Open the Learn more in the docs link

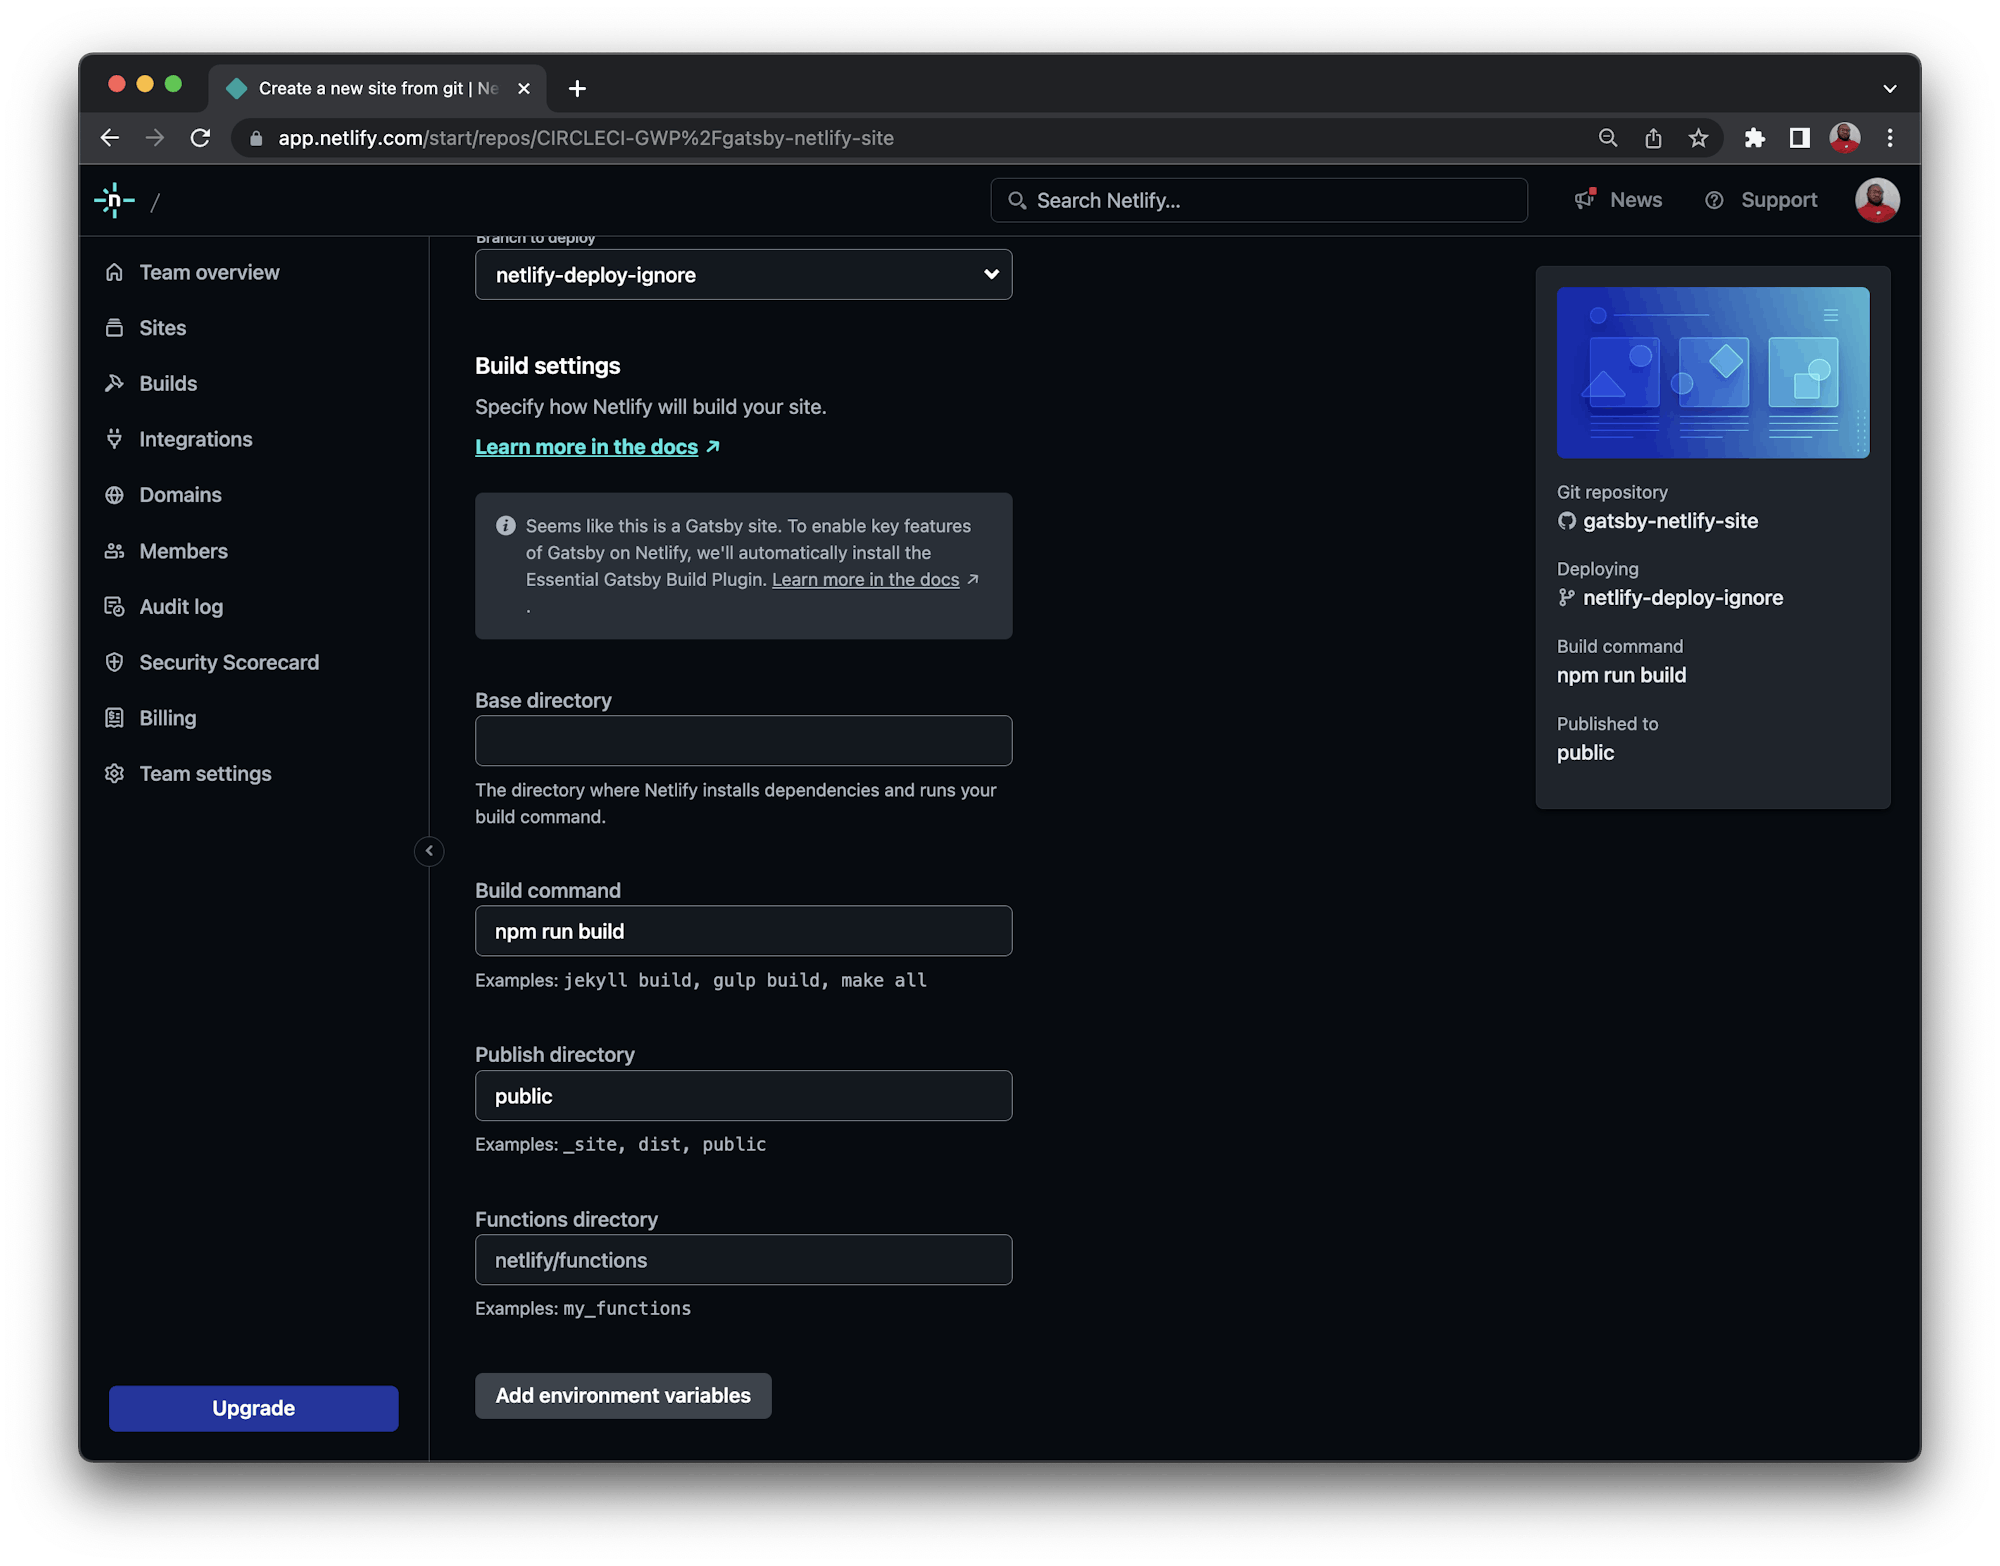(x=585, y=446)
